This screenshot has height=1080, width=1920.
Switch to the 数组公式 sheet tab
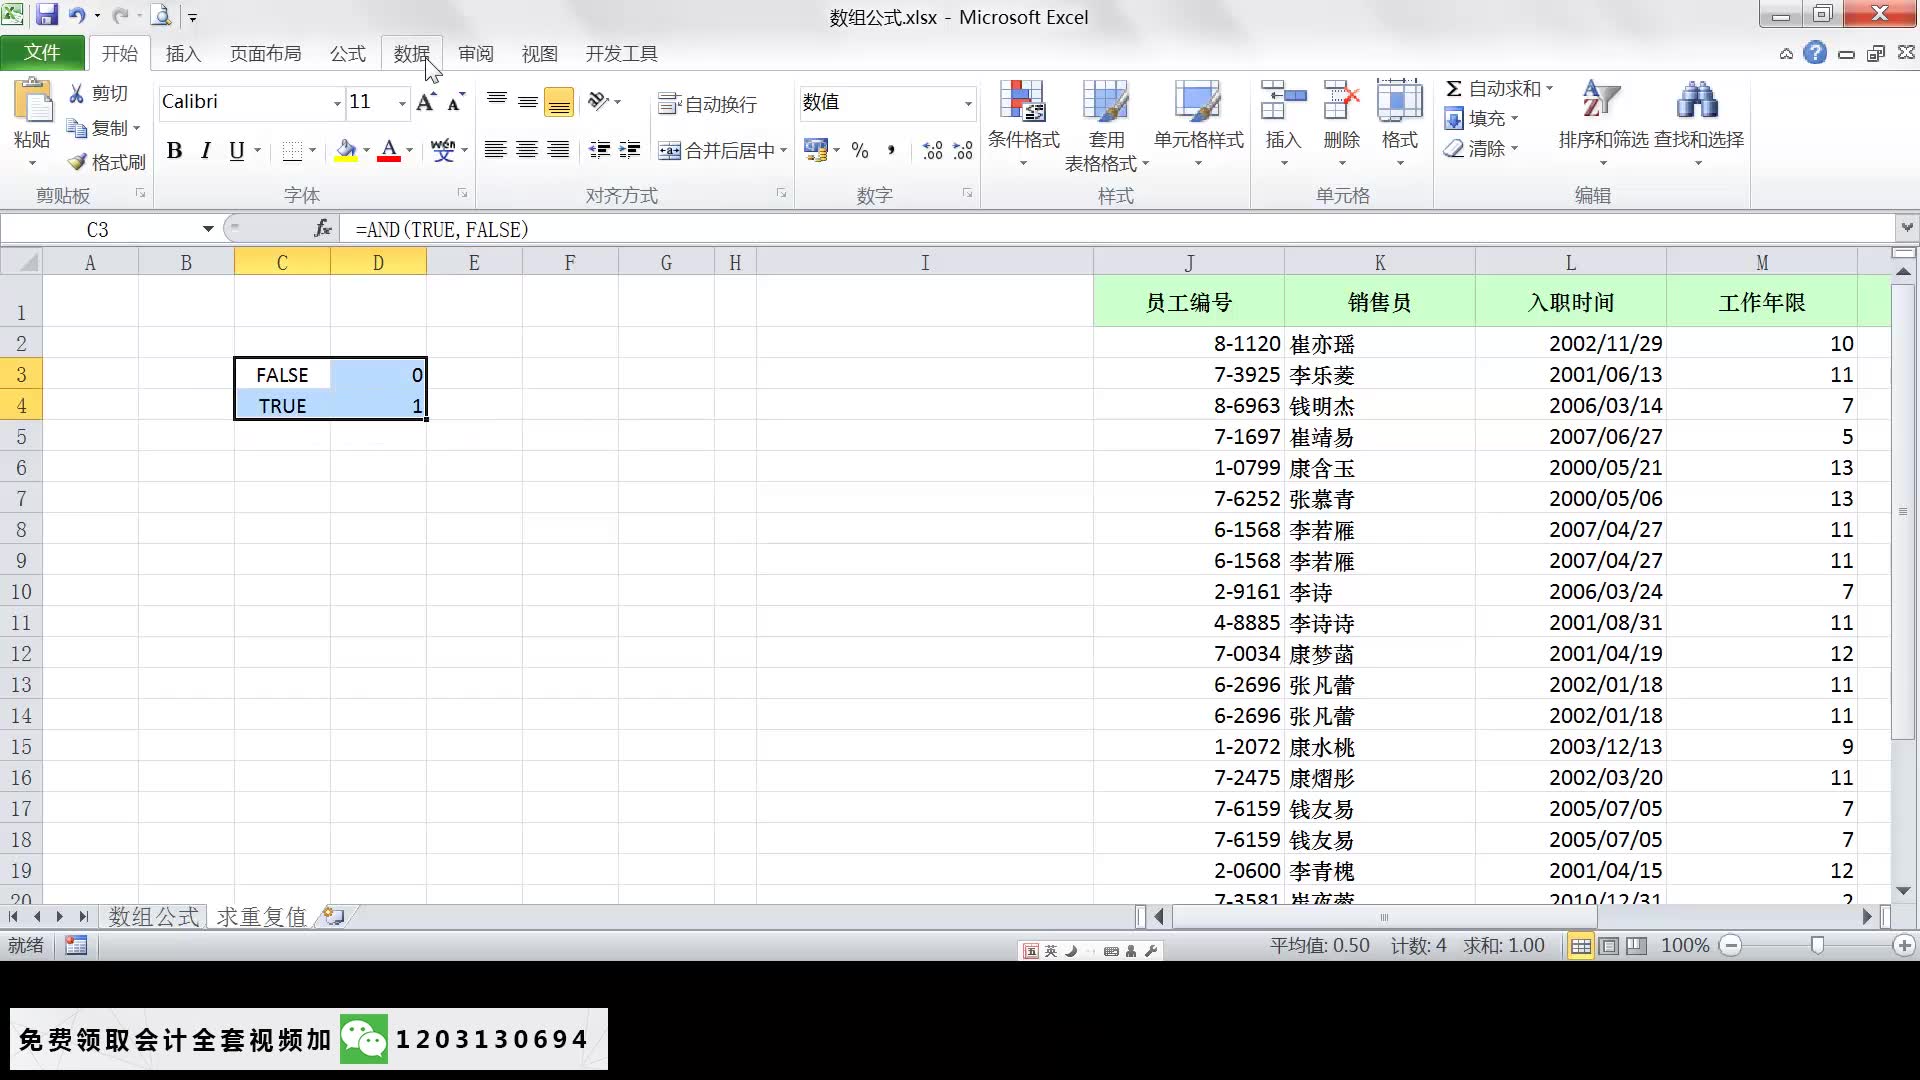tap(153, 916)
